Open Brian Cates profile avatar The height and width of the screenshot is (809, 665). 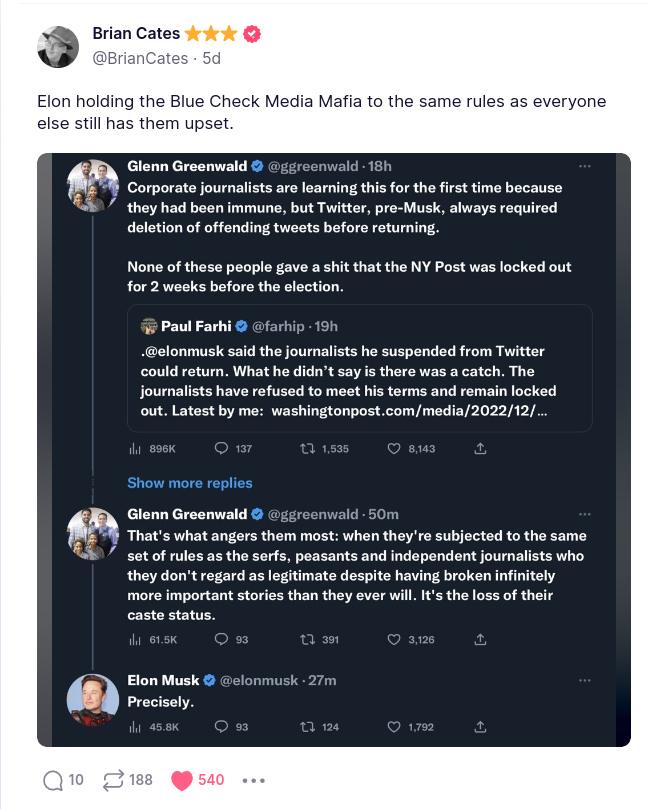tap(58, 46)
